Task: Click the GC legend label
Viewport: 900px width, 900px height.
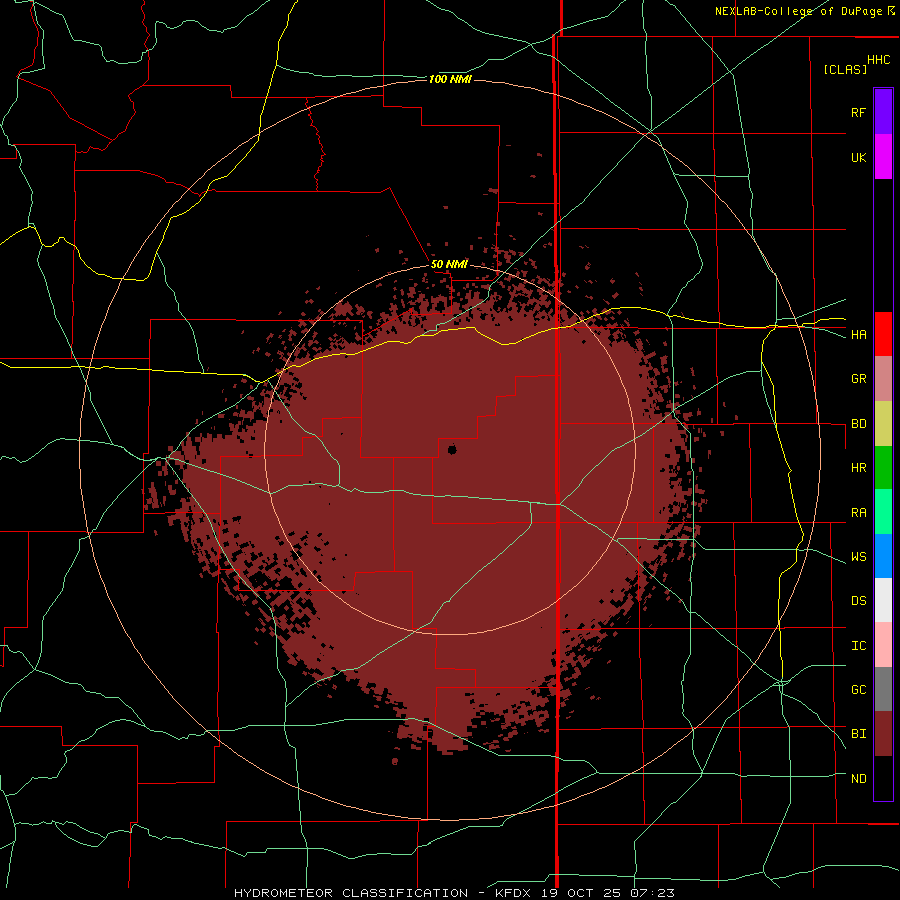Action: click(858, 690)
